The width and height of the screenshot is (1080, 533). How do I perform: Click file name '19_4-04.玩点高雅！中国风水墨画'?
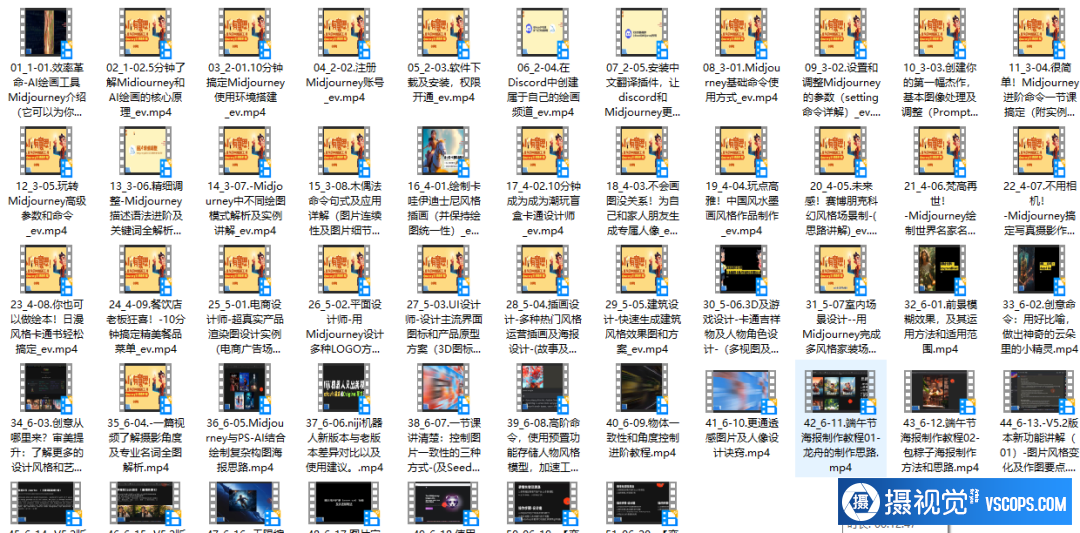click(x=742, y=209)
